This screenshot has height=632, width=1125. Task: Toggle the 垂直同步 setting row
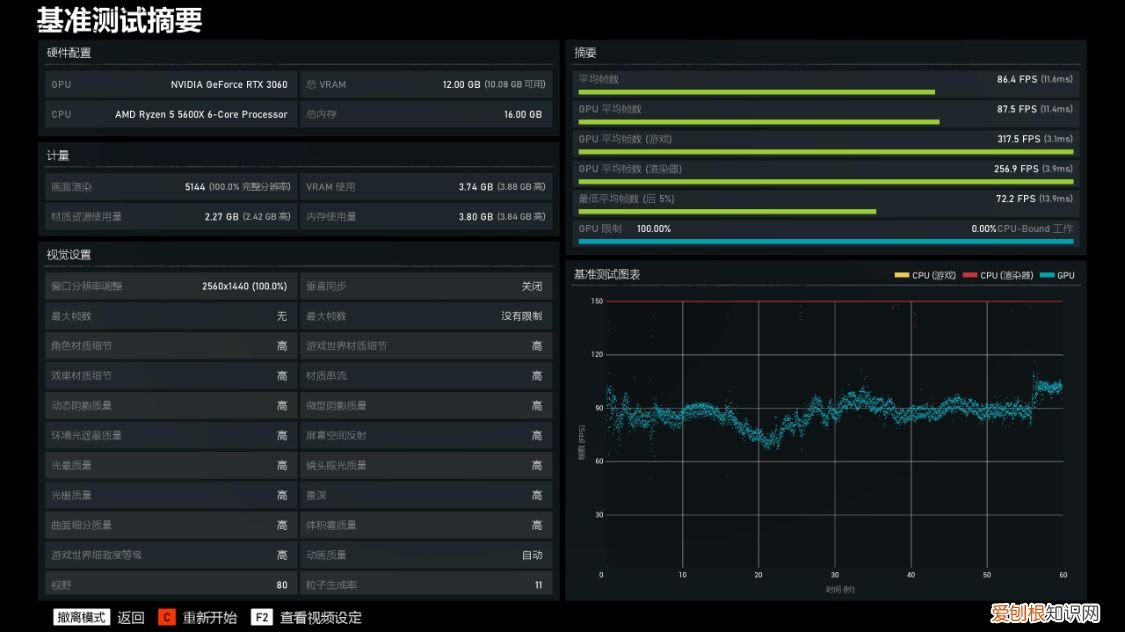(425, 286)
